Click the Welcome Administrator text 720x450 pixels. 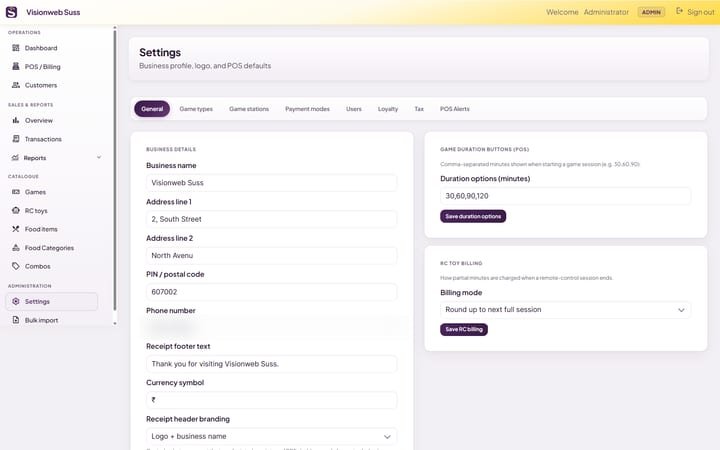587,12
